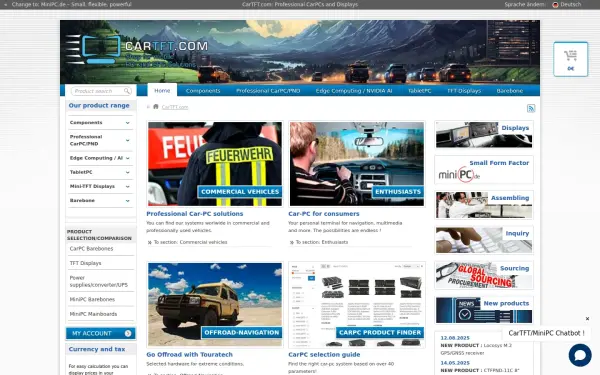600x375 pixels.
Task: Click the CarTFT.com breadcrumb link
Action: (x=174, y=107)
